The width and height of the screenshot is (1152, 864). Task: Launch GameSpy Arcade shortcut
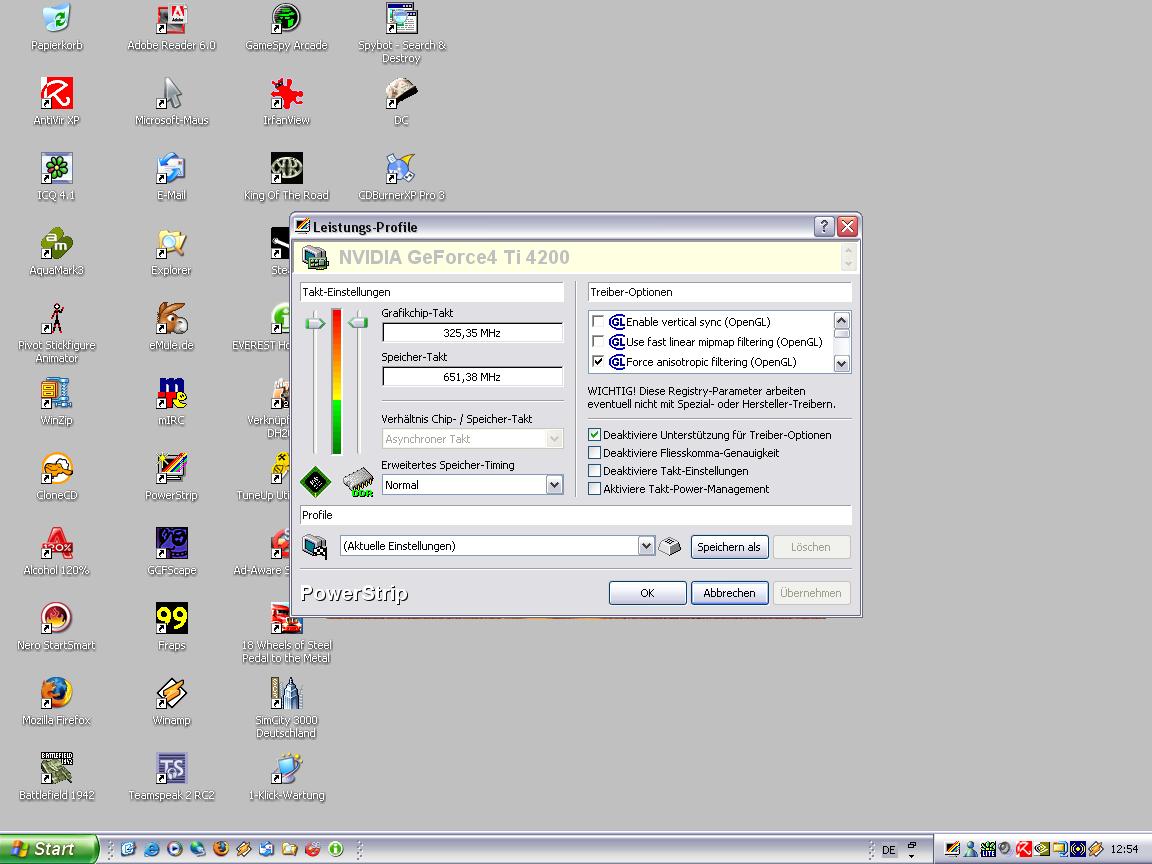point(286,18)
